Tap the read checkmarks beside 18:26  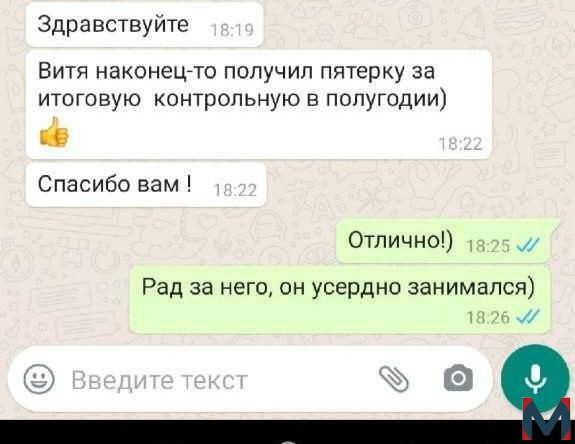(x=528, y=316)
